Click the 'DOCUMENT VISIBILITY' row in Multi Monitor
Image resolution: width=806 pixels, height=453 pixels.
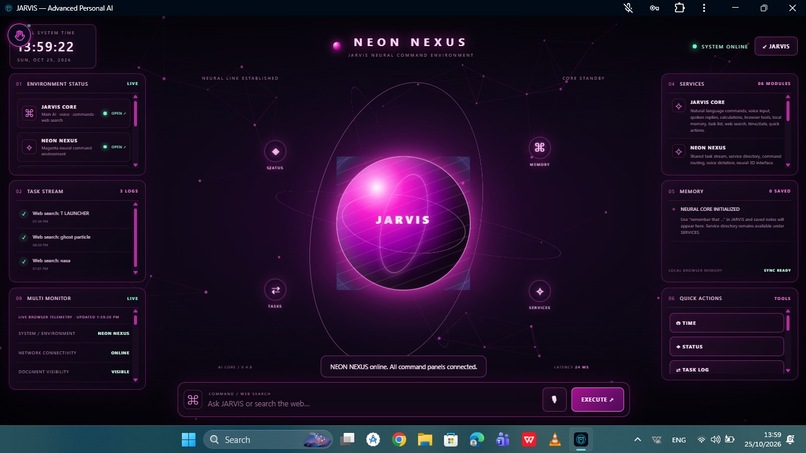point(74,372)
